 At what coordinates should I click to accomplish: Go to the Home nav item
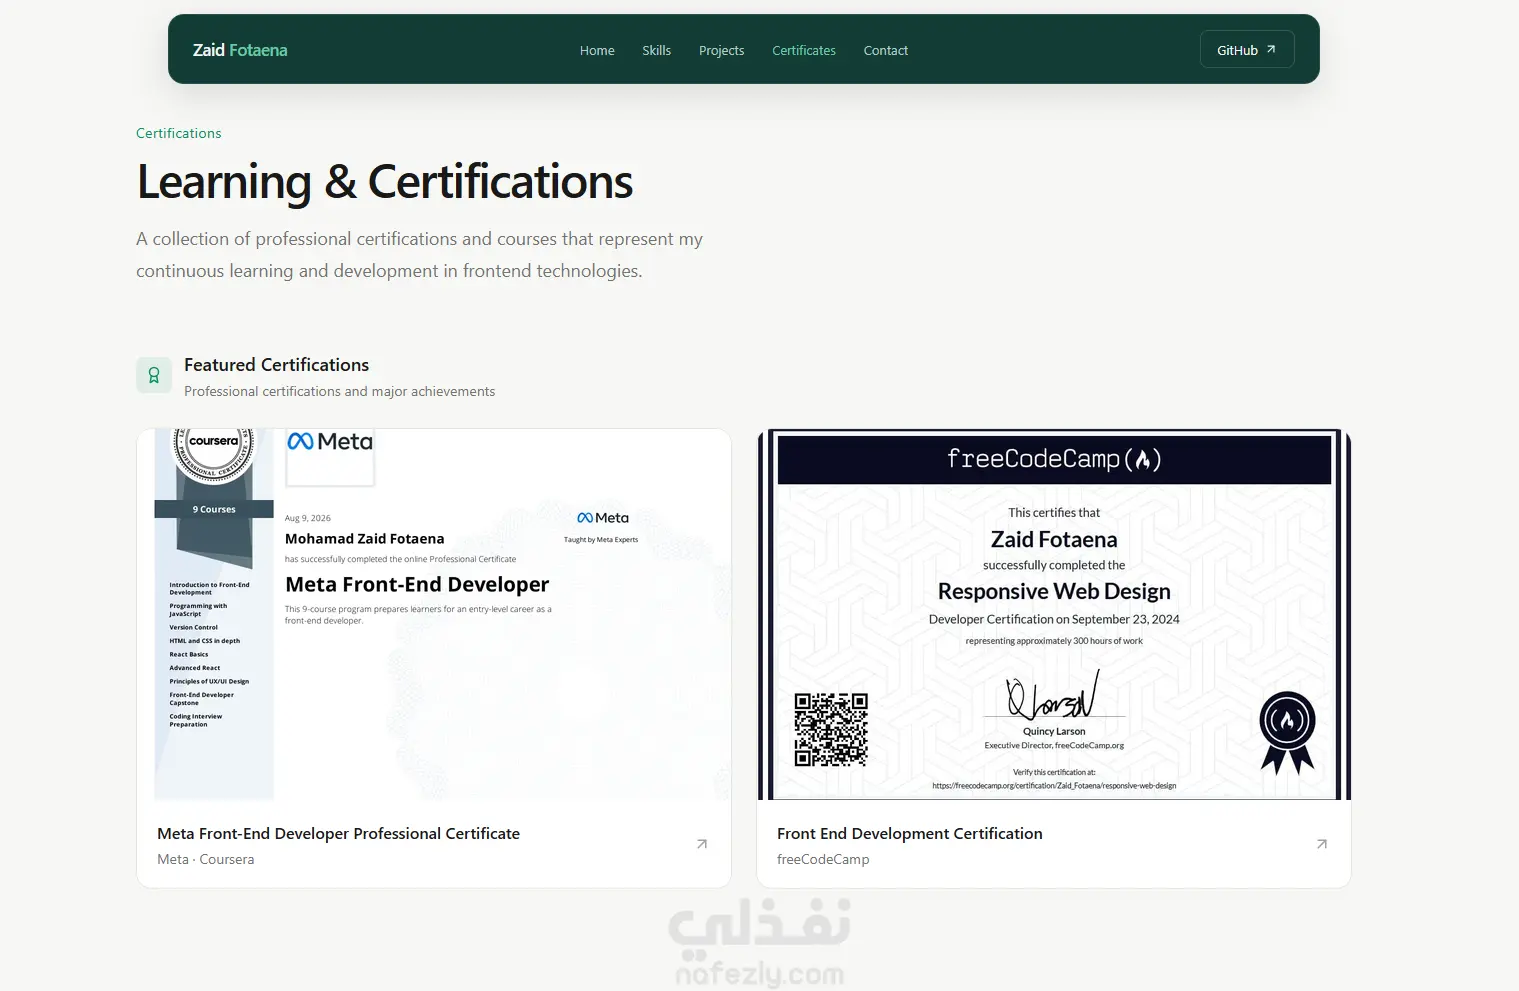coord(597,50)
